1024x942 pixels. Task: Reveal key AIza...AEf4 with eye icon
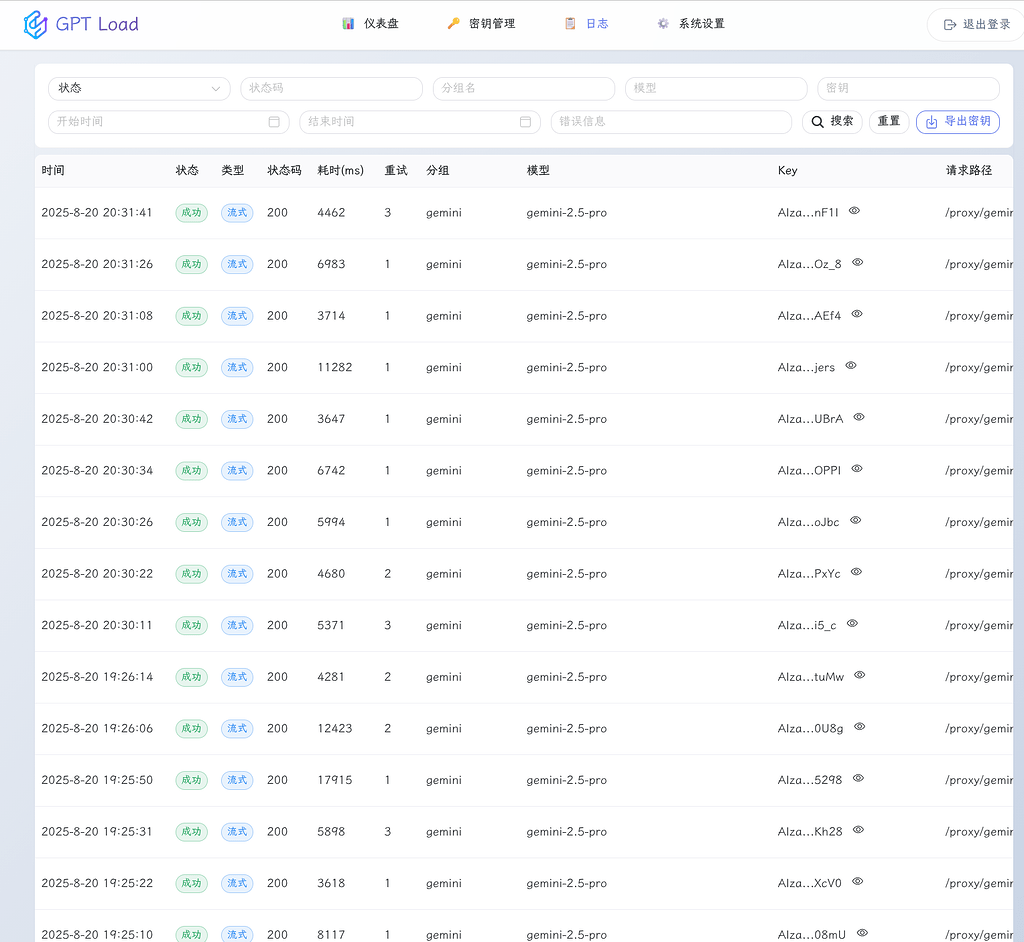tap(857, 314)
